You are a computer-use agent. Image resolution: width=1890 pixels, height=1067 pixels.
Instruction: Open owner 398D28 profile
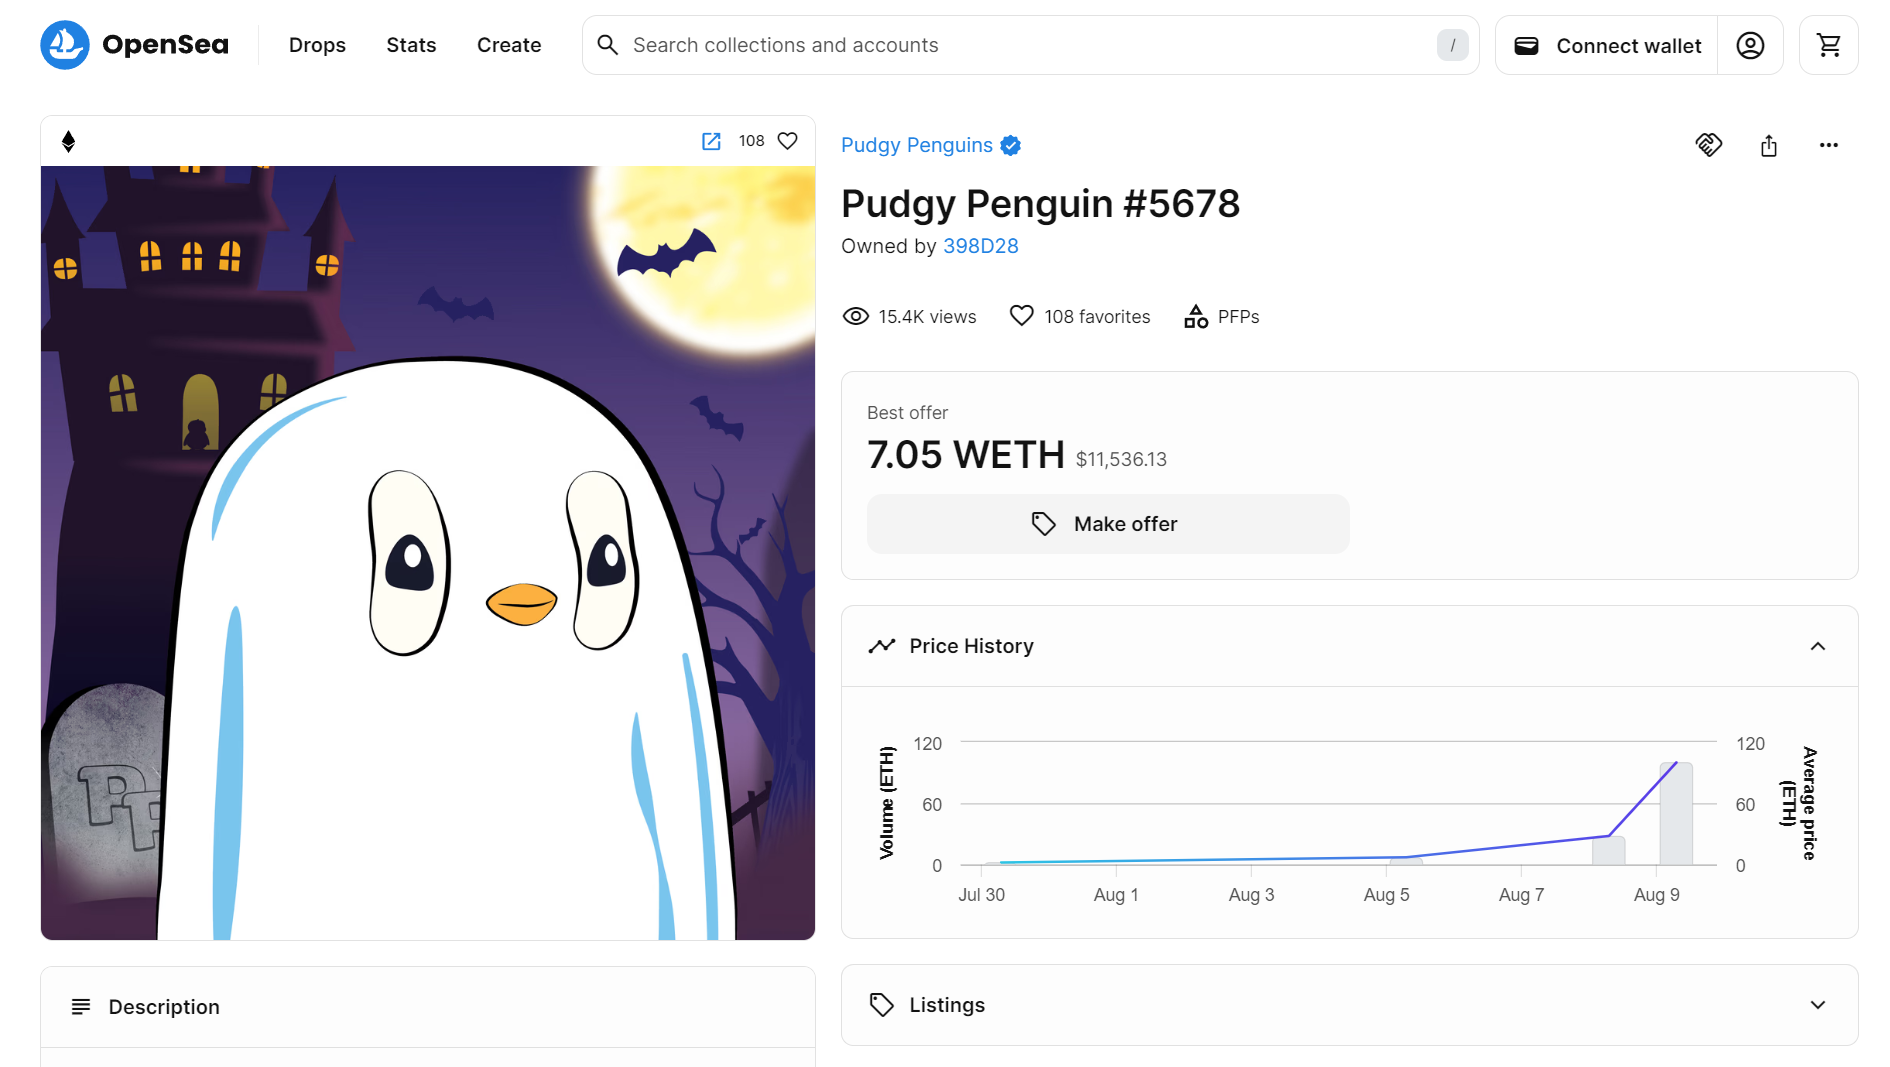980,246
